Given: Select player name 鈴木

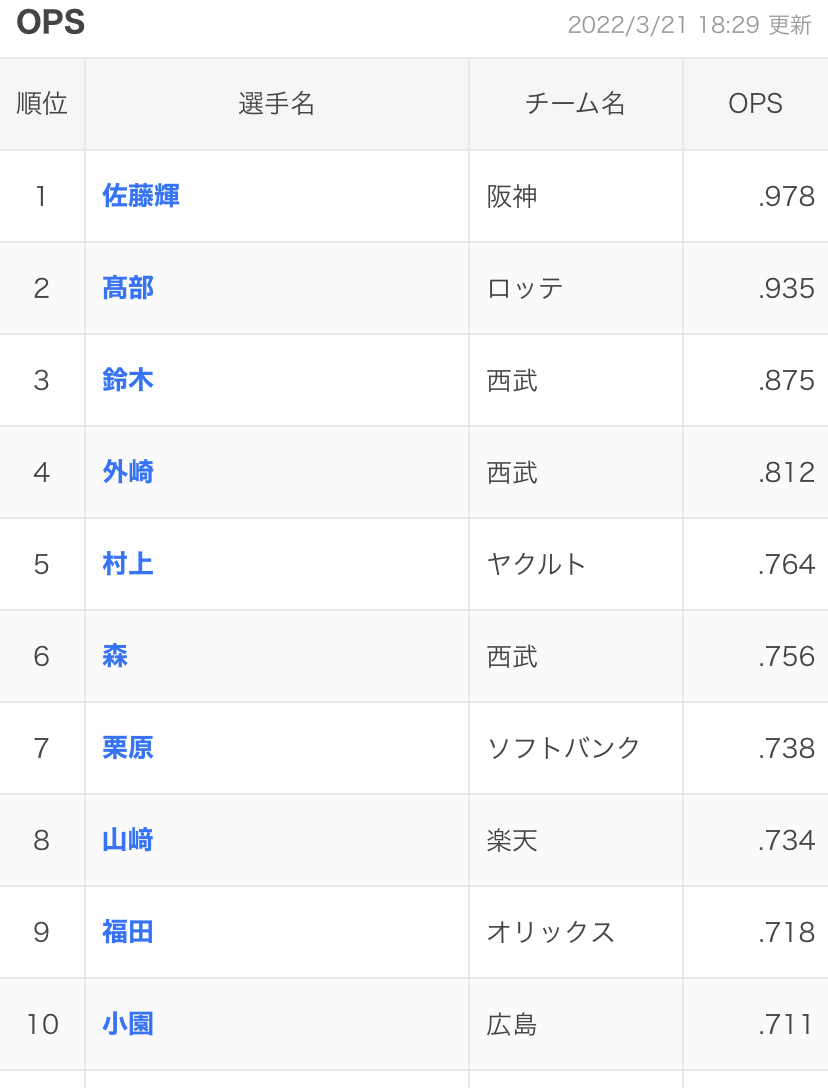Looking at the screenshot, I should click(x=128, y=380).
